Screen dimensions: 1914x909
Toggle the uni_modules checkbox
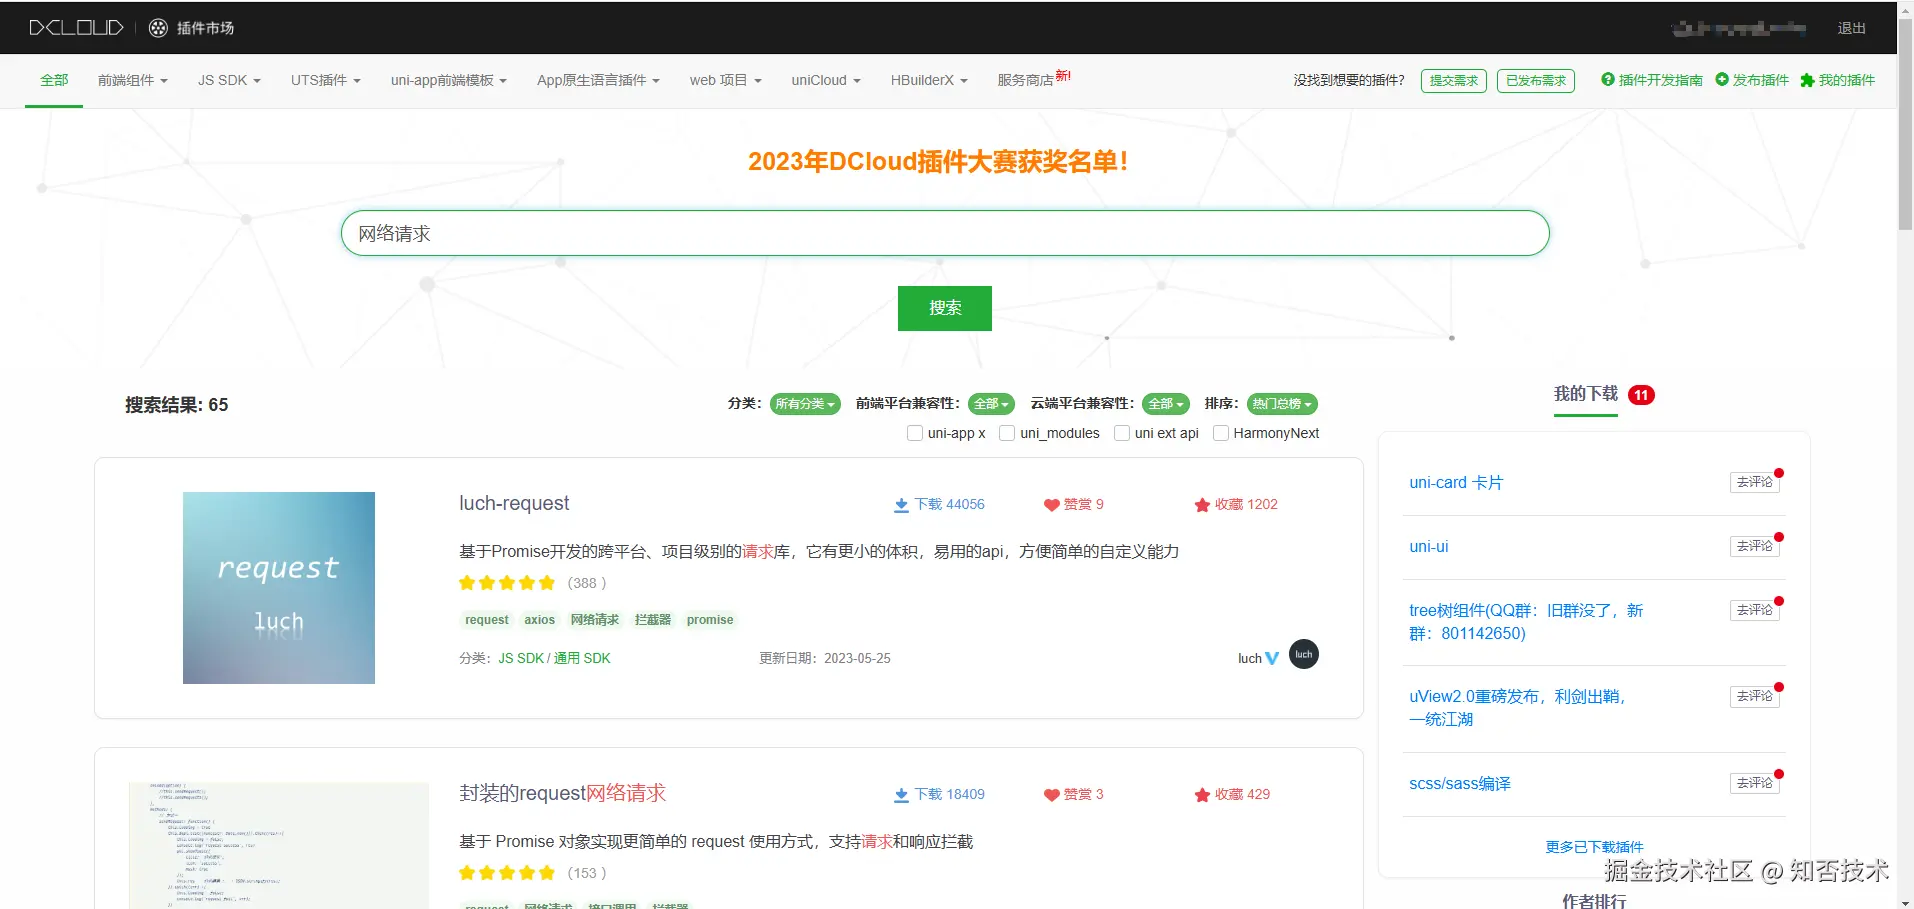(x=1007, y=433)
